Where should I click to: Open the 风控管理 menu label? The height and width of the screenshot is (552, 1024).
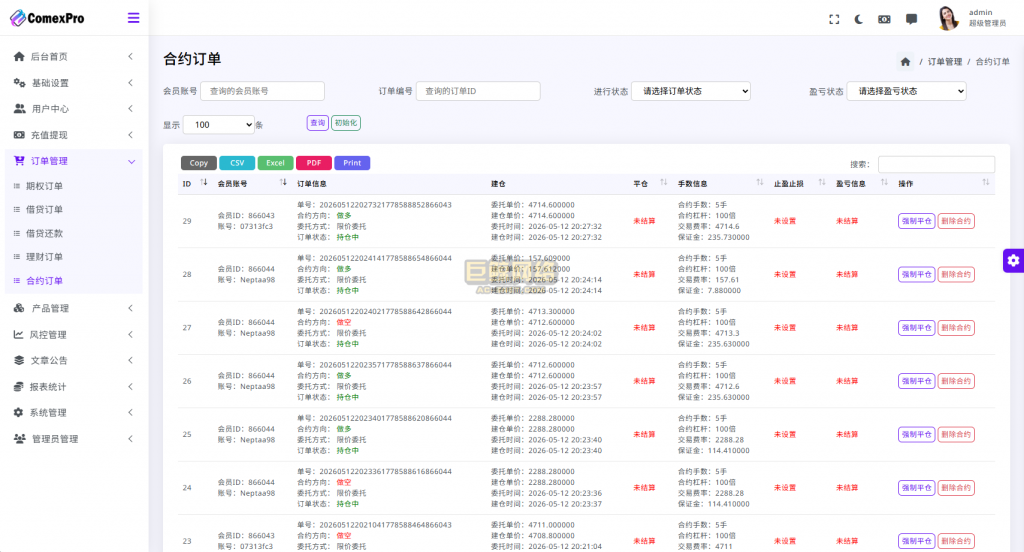click(x=48, y=334)
